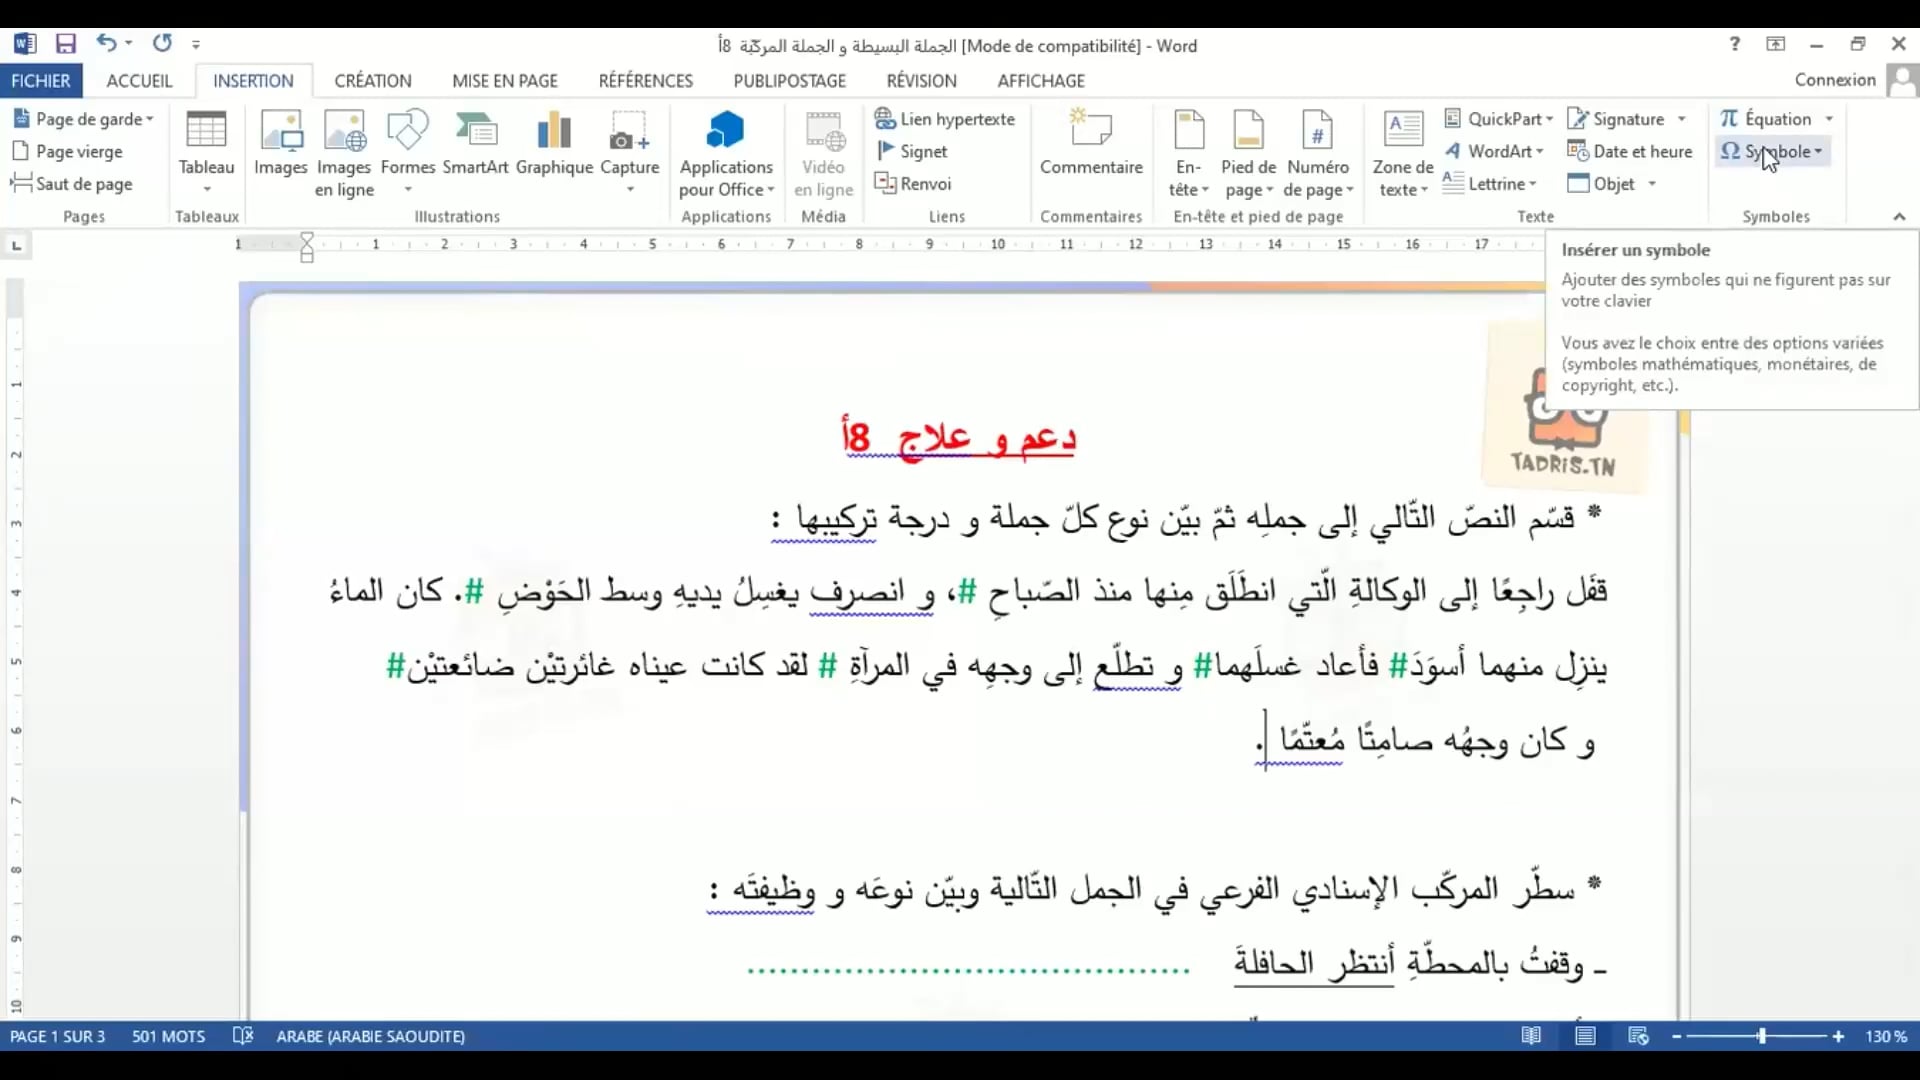The width and height of the screenshot is (1920, 1080).
Task: Open the Formes shapes dropdown
Action: pyautogui.click(x=408, y=150)
